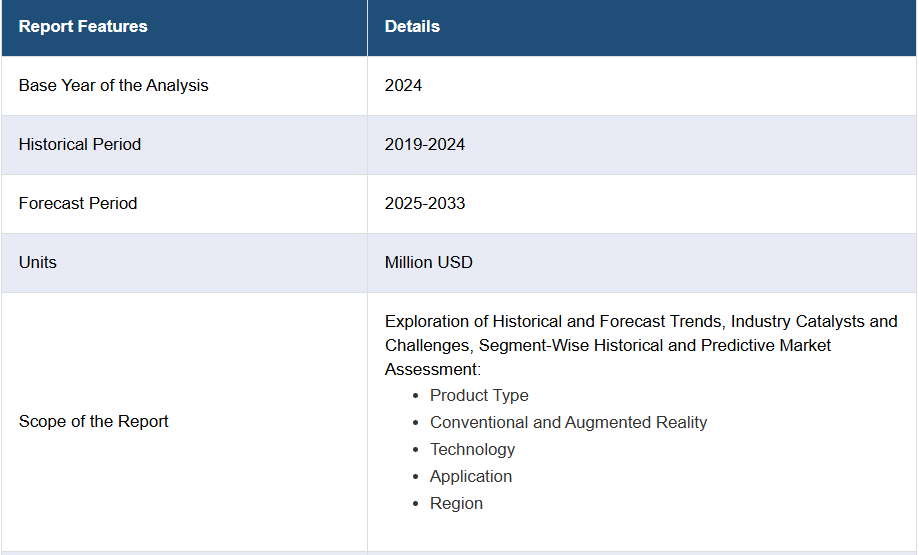Click the word Assessment in scope text
Image resolution: width=919 pixels, height=555 pixels.
(x=431, y=369)
